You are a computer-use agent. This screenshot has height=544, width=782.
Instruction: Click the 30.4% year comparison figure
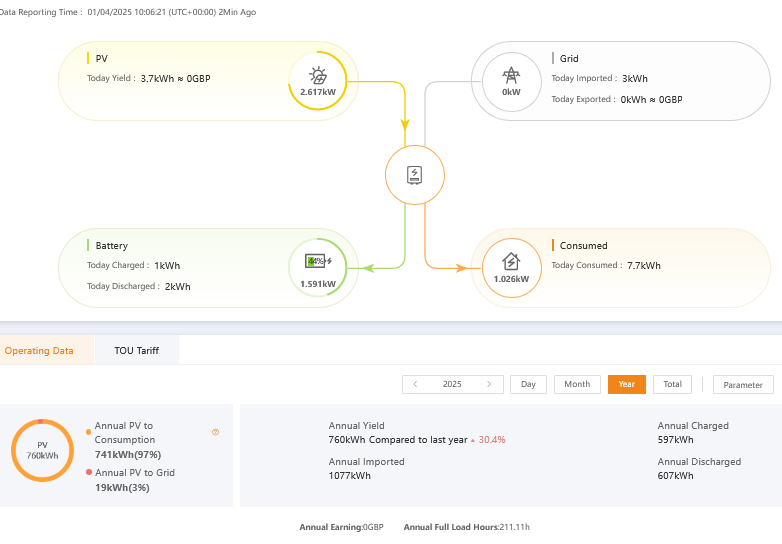pos(492,440)
